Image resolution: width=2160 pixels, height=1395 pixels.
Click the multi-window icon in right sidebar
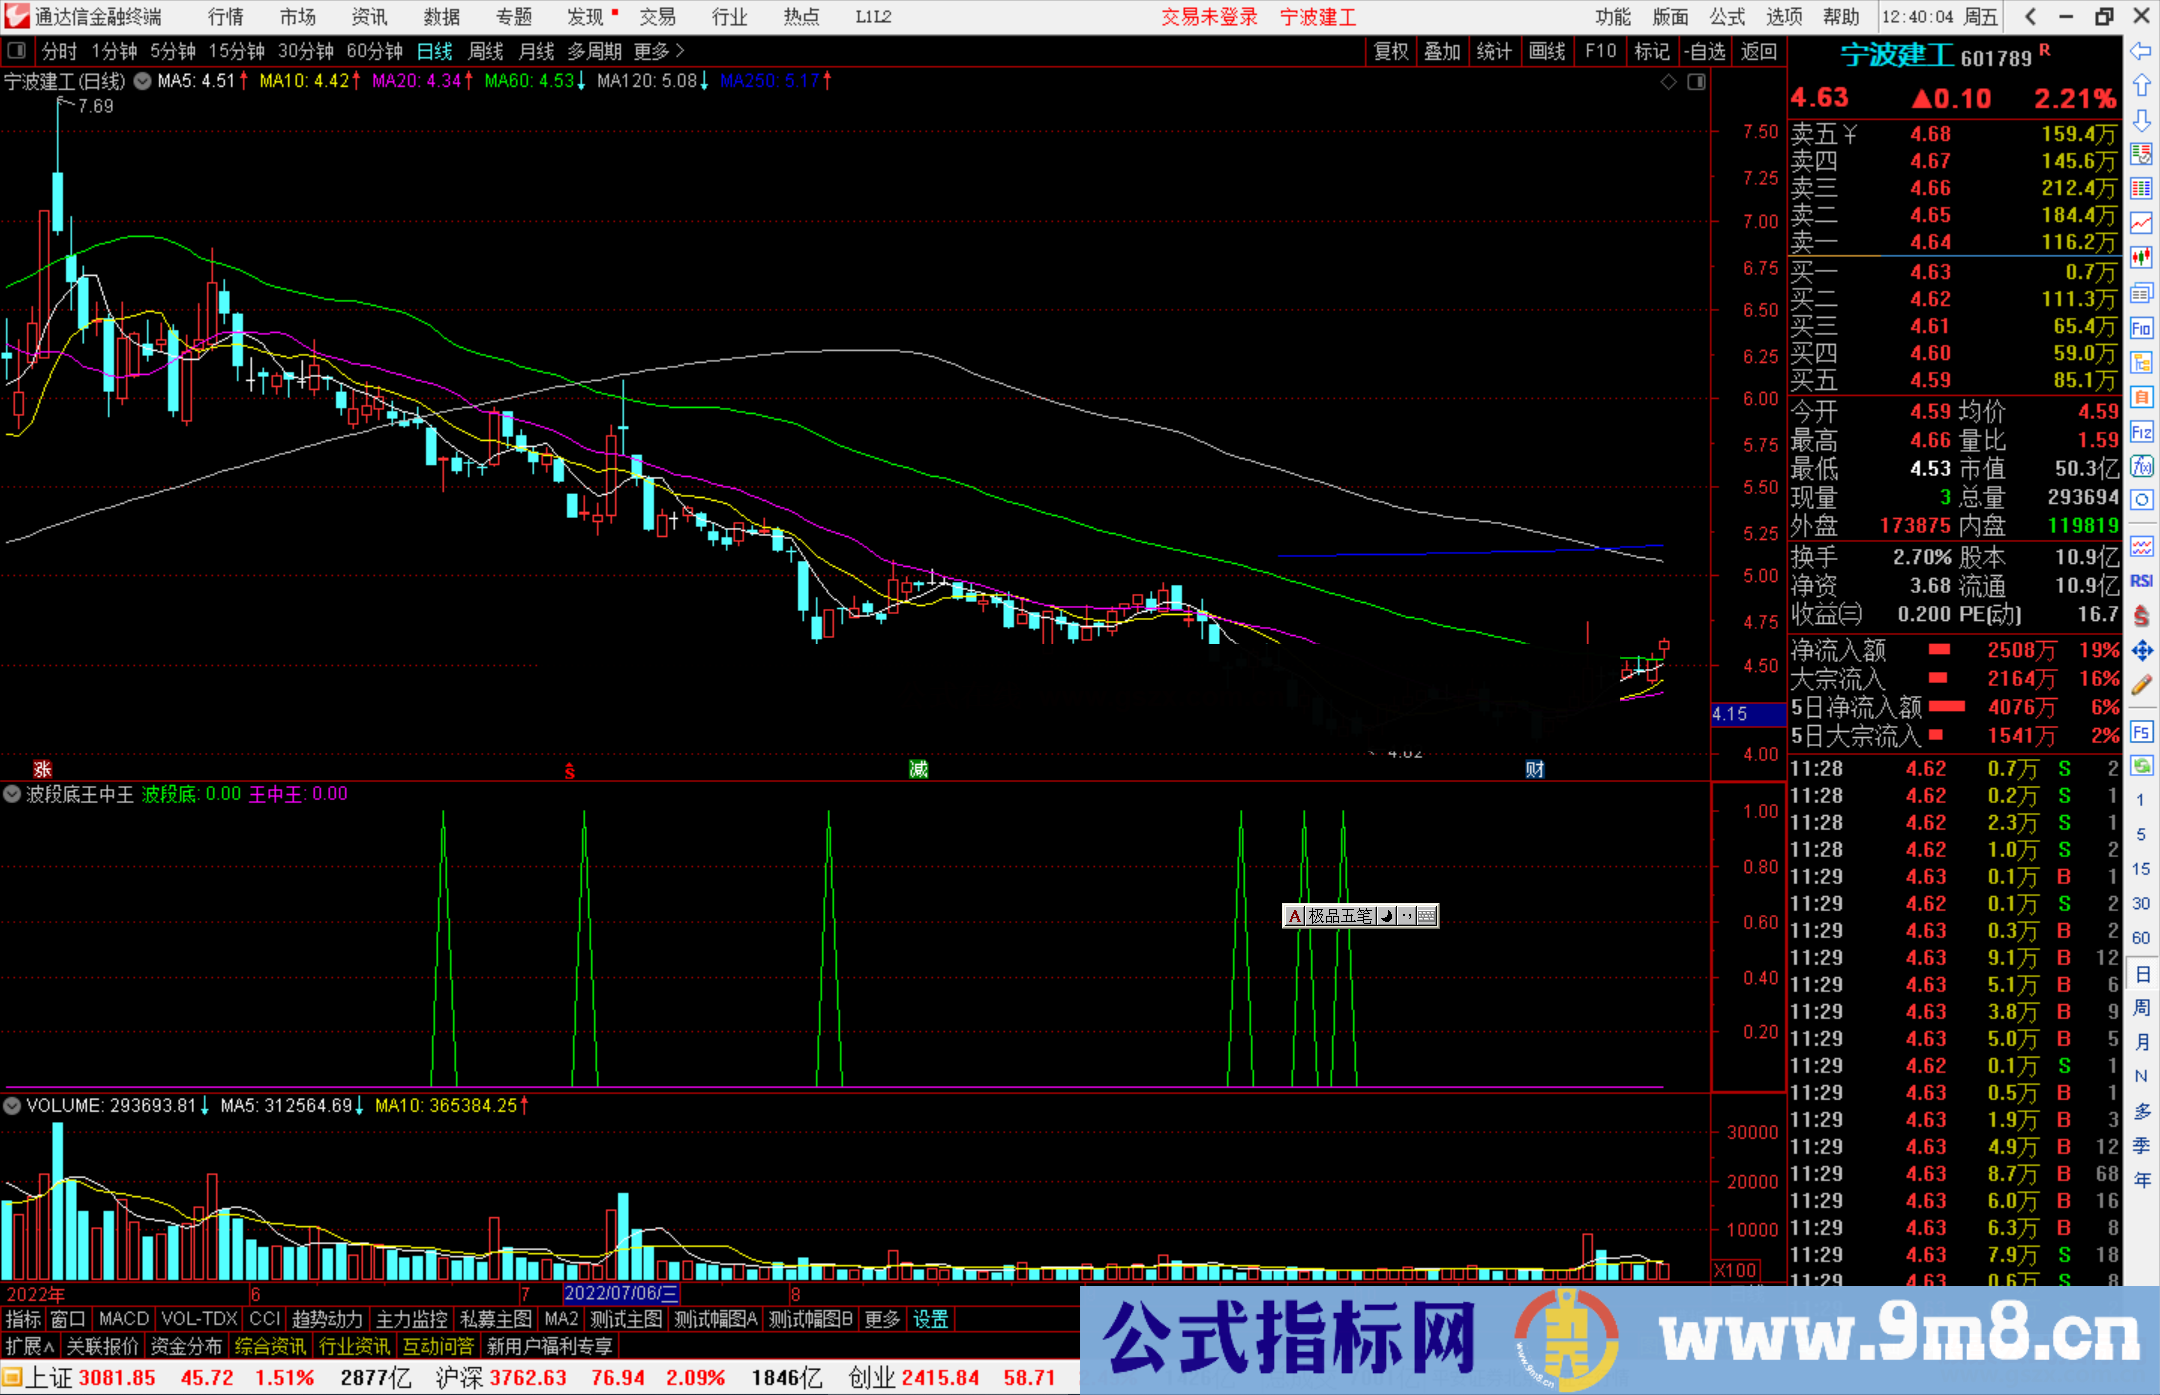point(2141,293)
